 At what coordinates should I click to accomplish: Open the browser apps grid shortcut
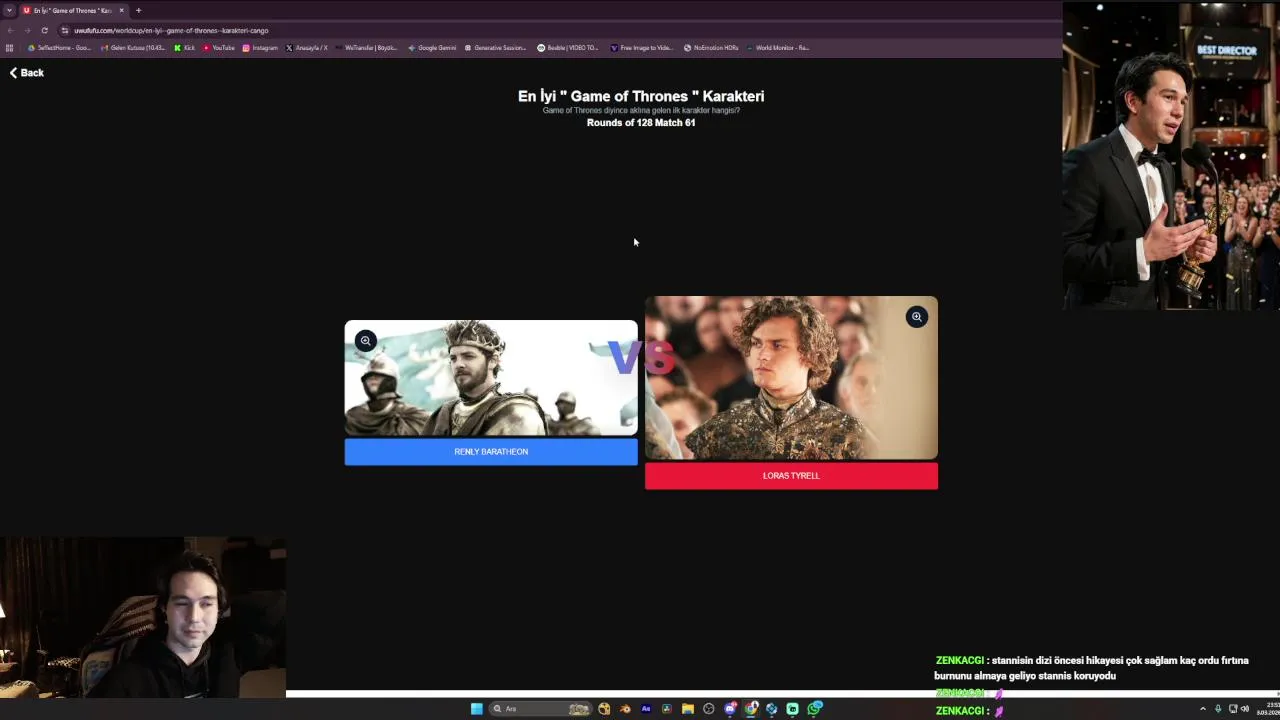(x=10, y=48)
